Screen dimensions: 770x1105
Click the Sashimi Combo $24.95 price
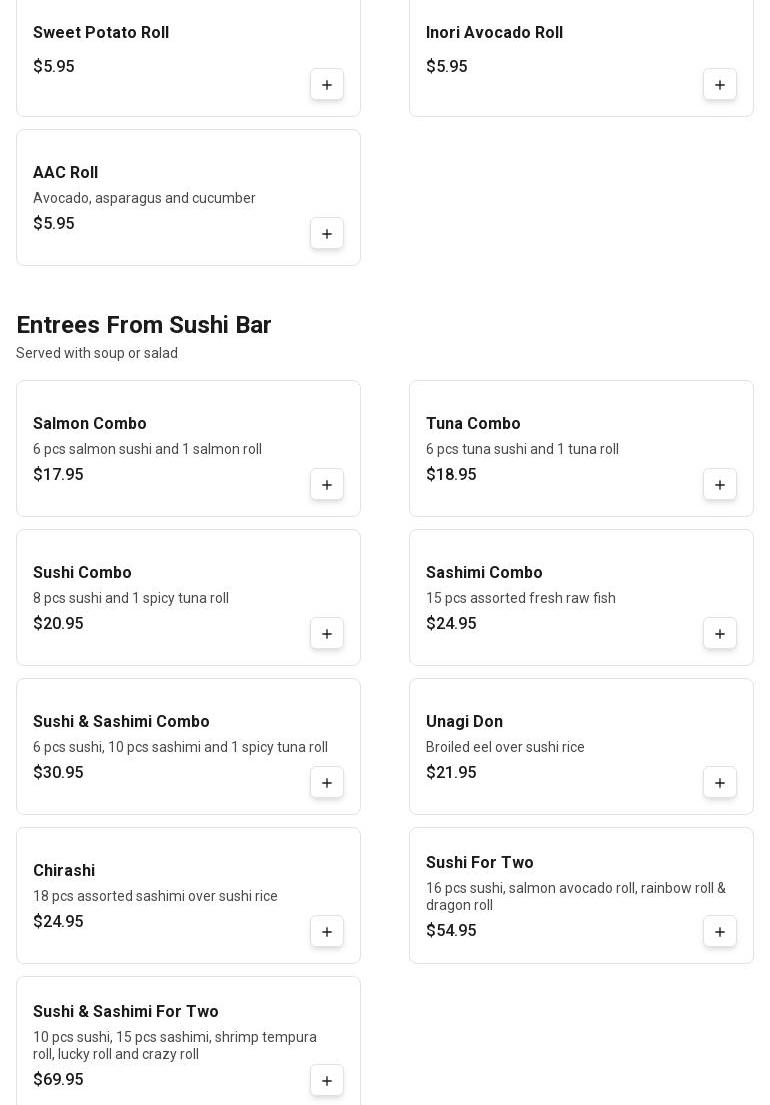tap(451, 624)
